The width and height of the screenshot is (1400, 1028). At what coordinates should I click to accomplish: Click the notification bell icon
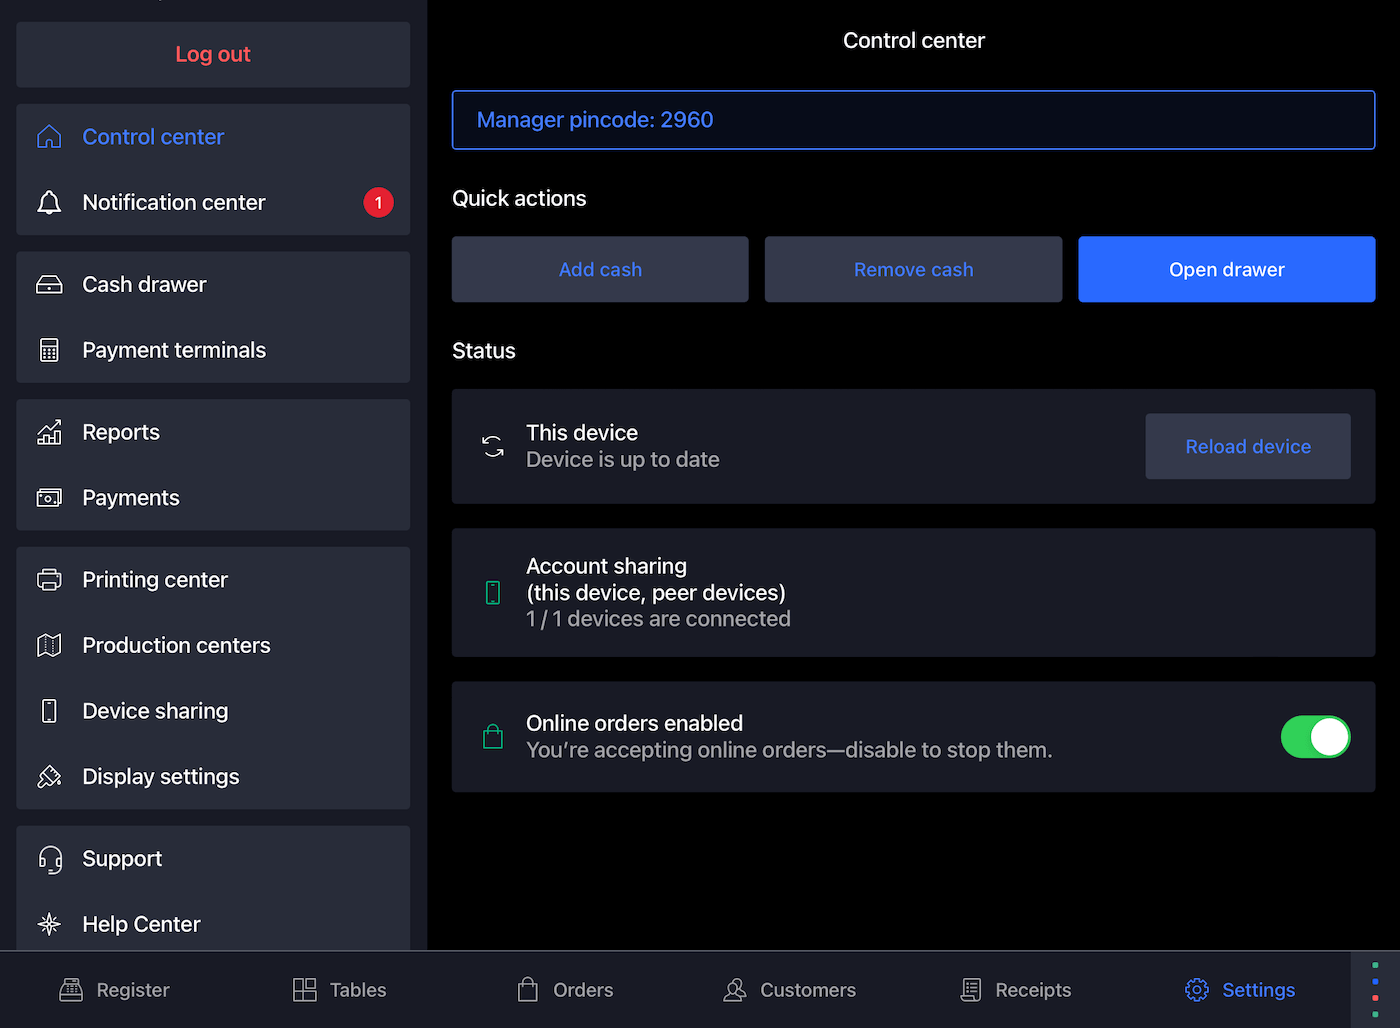49,202
